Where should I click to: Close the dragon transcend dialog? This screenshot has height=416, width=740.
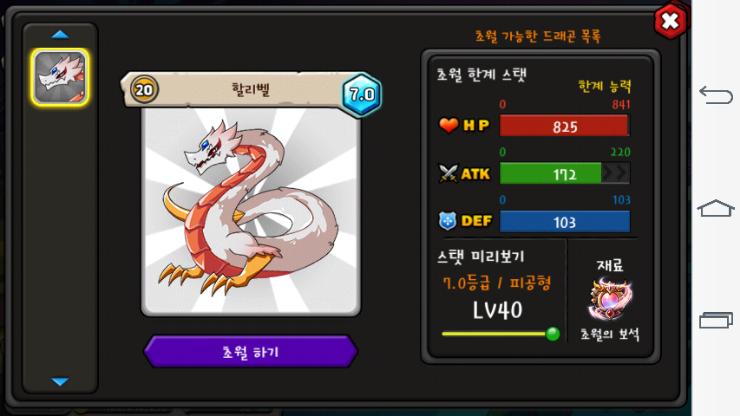[x=670, y=21]
